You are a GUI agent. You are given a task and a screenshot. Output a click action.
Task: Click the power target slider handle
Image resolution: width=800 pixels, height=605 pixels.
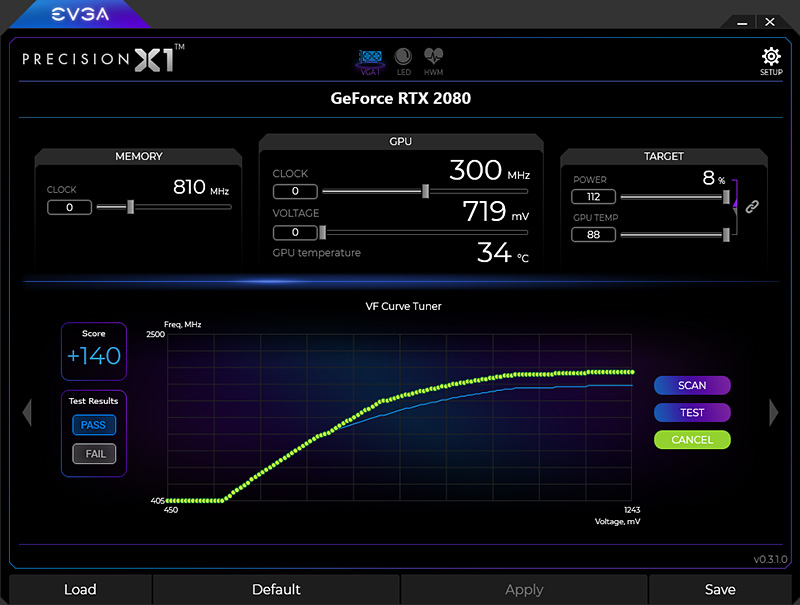tap(726, 197)
